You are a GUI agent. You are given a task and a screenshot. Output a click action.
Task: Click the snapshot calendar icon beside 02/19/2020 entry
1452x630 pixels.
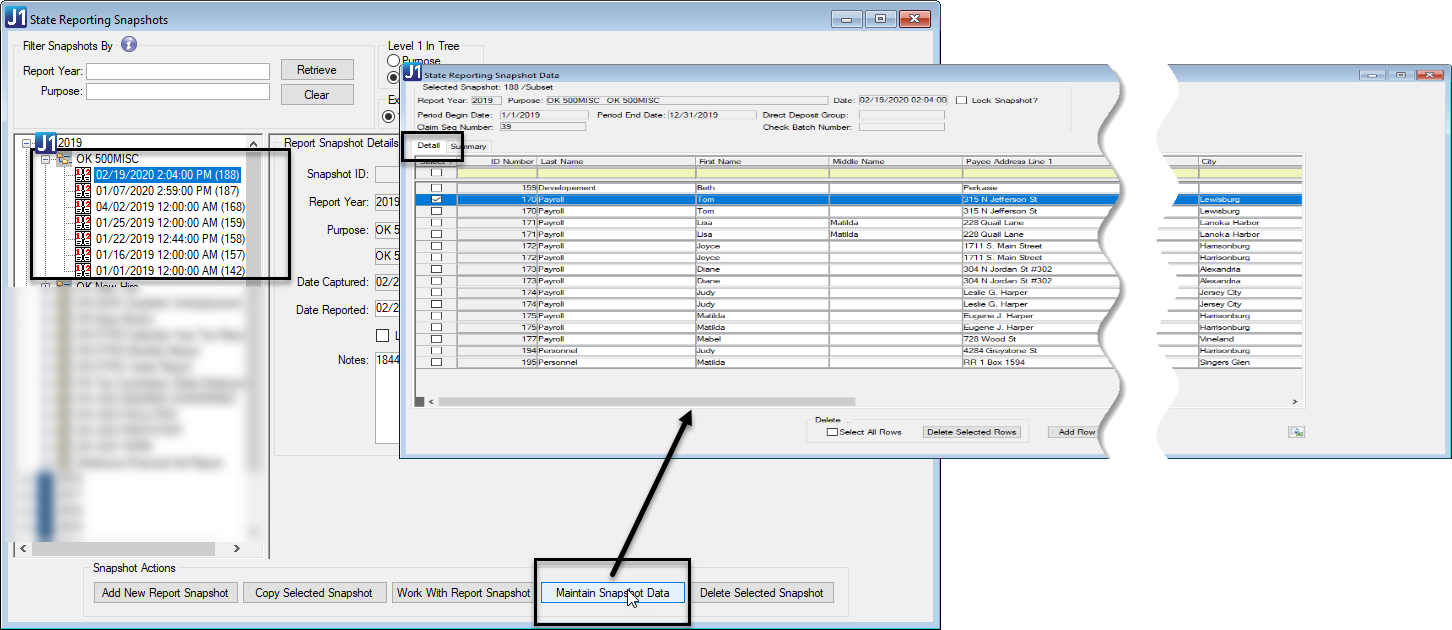coord(83,175)
